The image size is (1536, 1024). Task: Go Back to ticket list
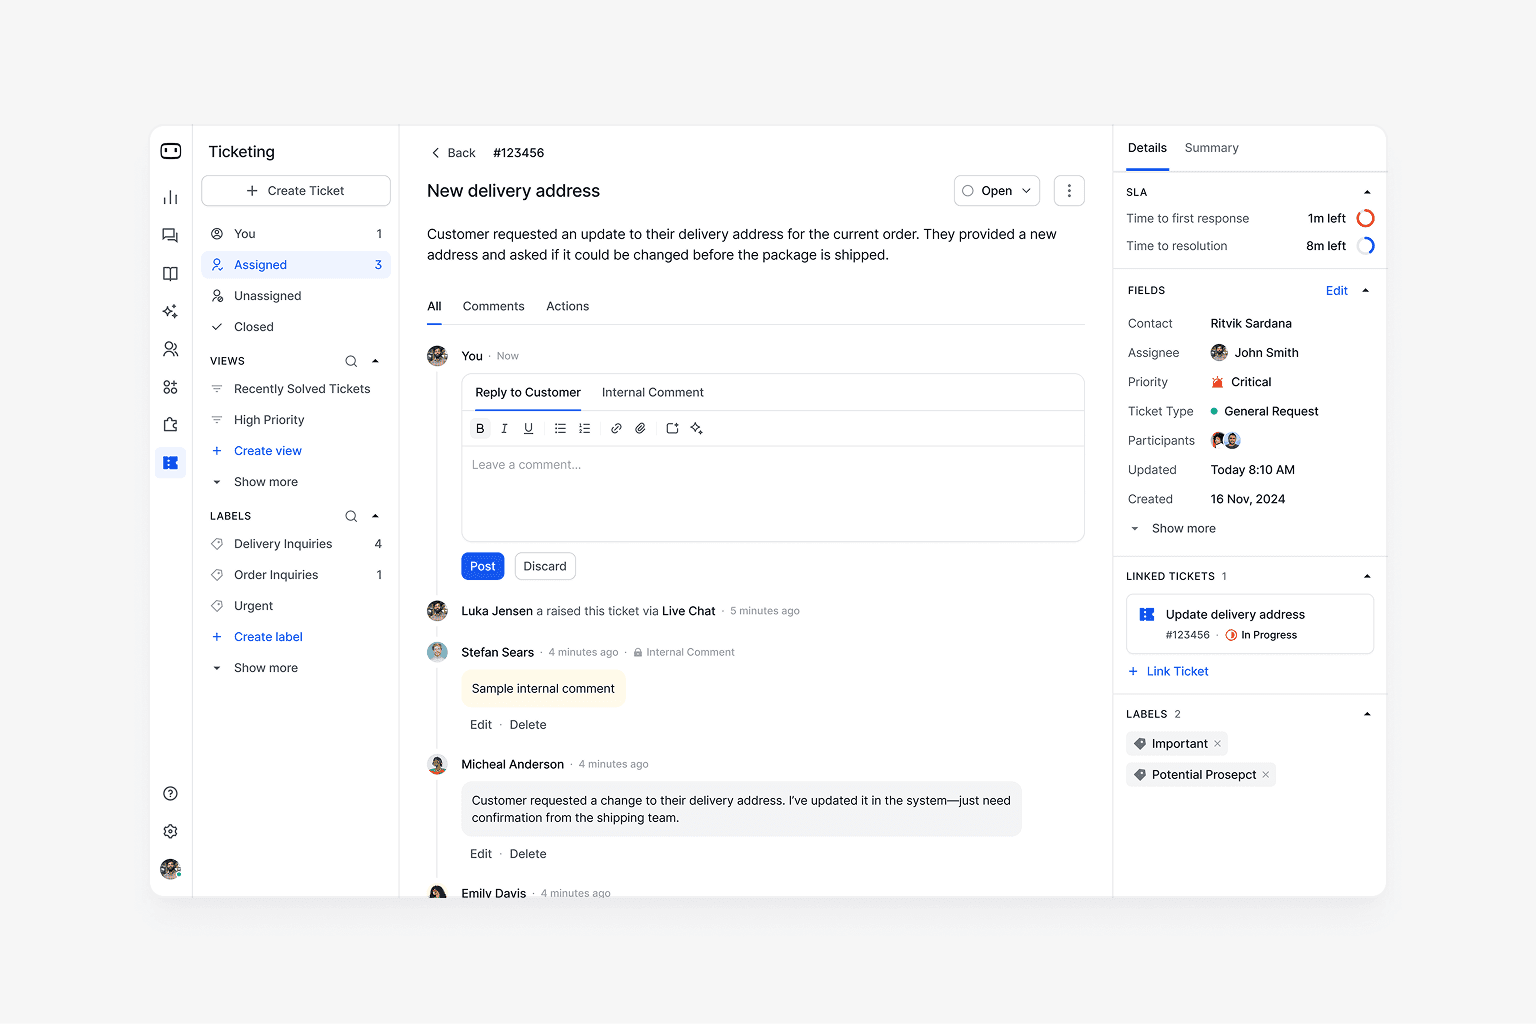(x=453, y=153)
